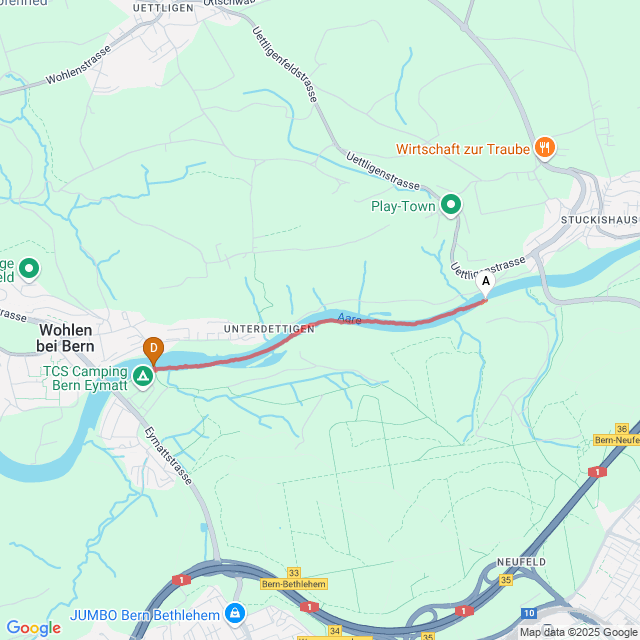Viewport: 640px width, 640px height.
Task: Click the Aare river label
Action: pyautogui.click(x=349, y=318)
